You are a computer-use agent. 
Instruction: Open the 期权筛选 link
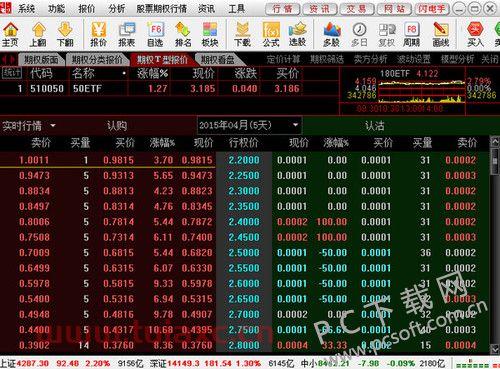click(x=327, y=60)
